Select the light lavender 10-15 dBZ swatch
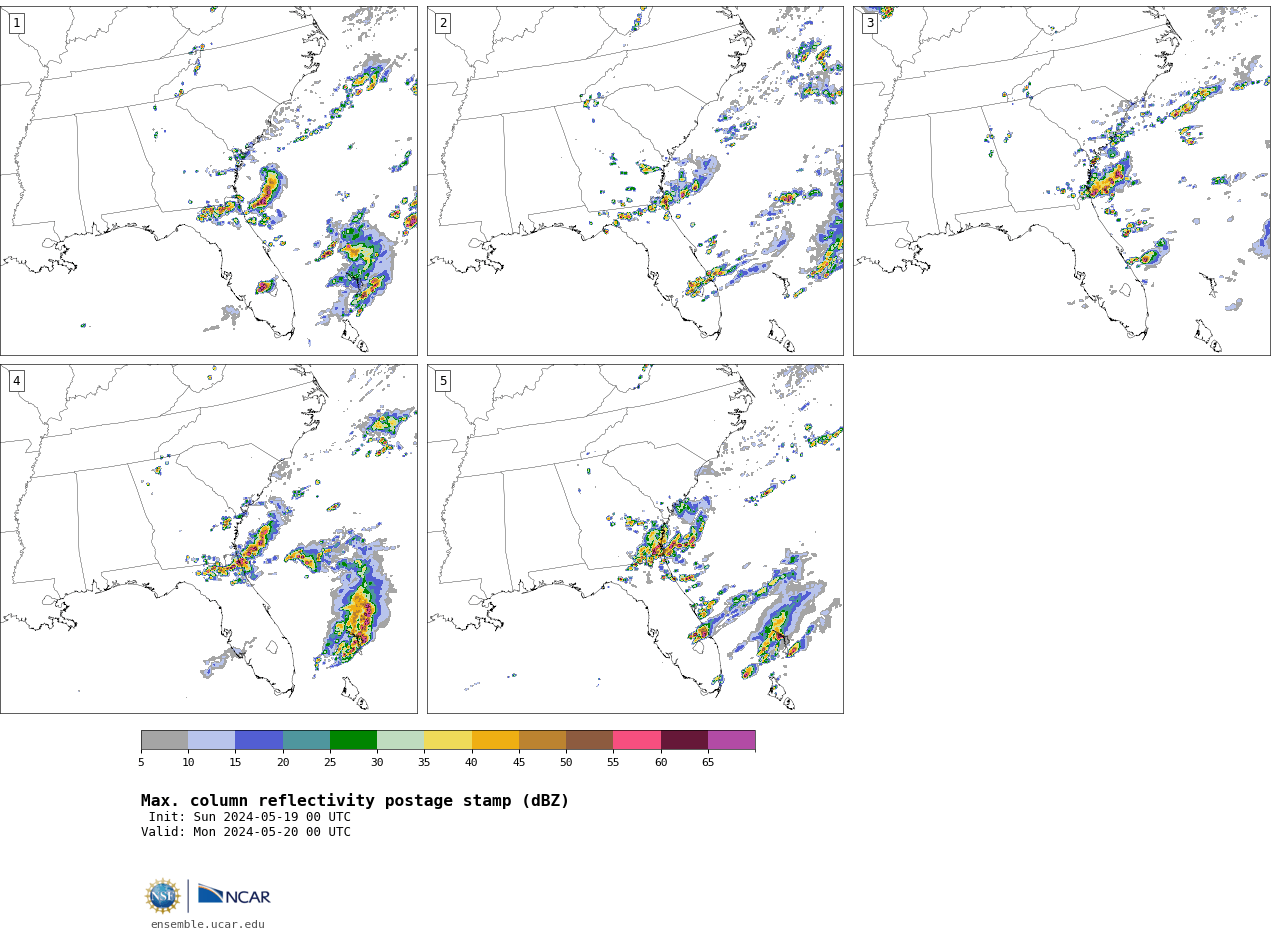 (x=211, y=740)
